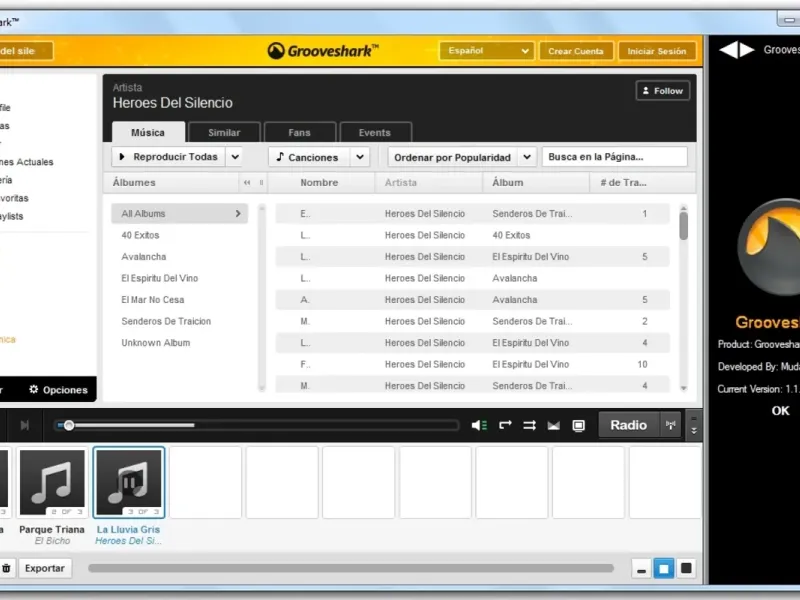Viewport: 800px width, 600px height.
Task: Select El Mar No Cesa album
Action: pos(153,299)
